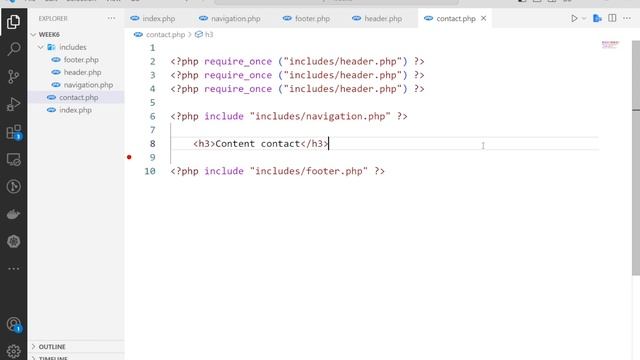
Task: Open Explorer views and more actions menu
Action: [111, 18]
